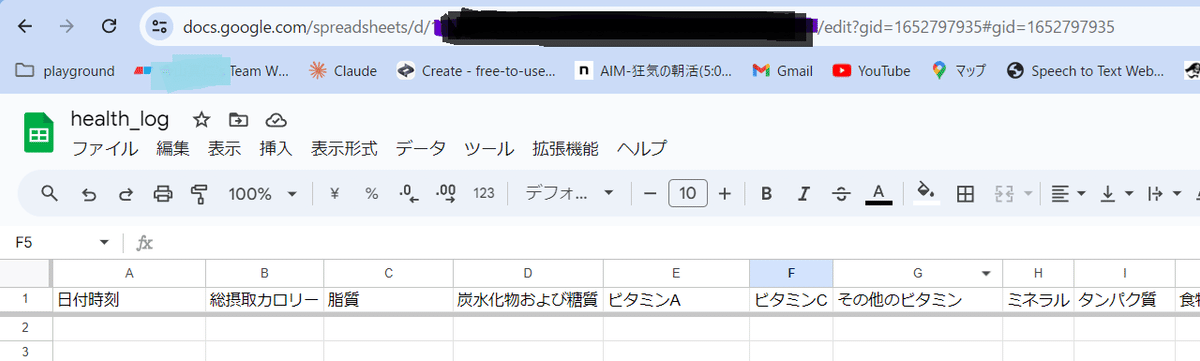Print the spreadsheet
1200x361 pixels.
click(163, 194)
